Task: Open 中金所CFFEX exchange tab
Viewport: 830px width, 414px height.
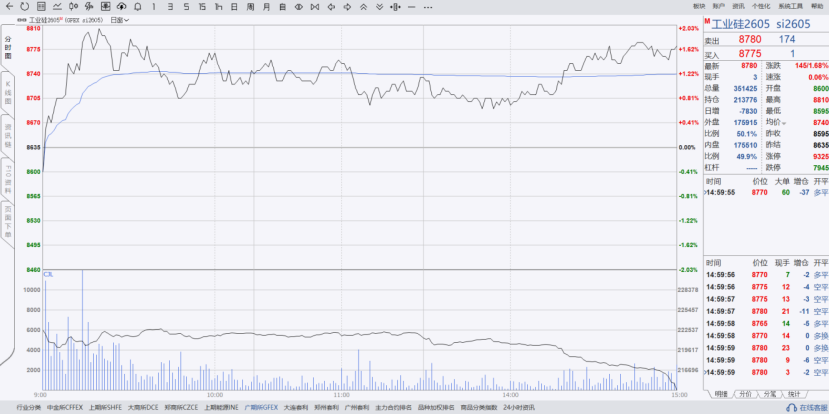Action: (65, 408)
